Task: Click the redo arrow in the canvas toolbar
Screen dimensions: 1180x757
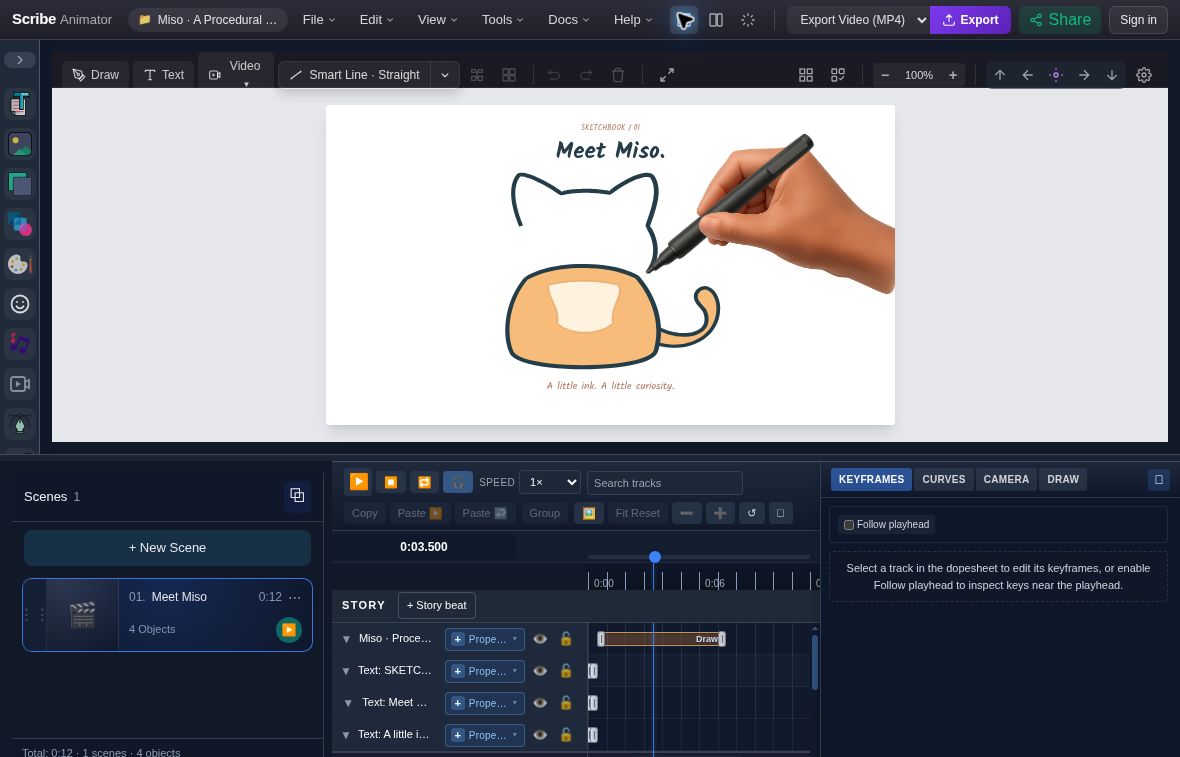Action: (585, 74)
